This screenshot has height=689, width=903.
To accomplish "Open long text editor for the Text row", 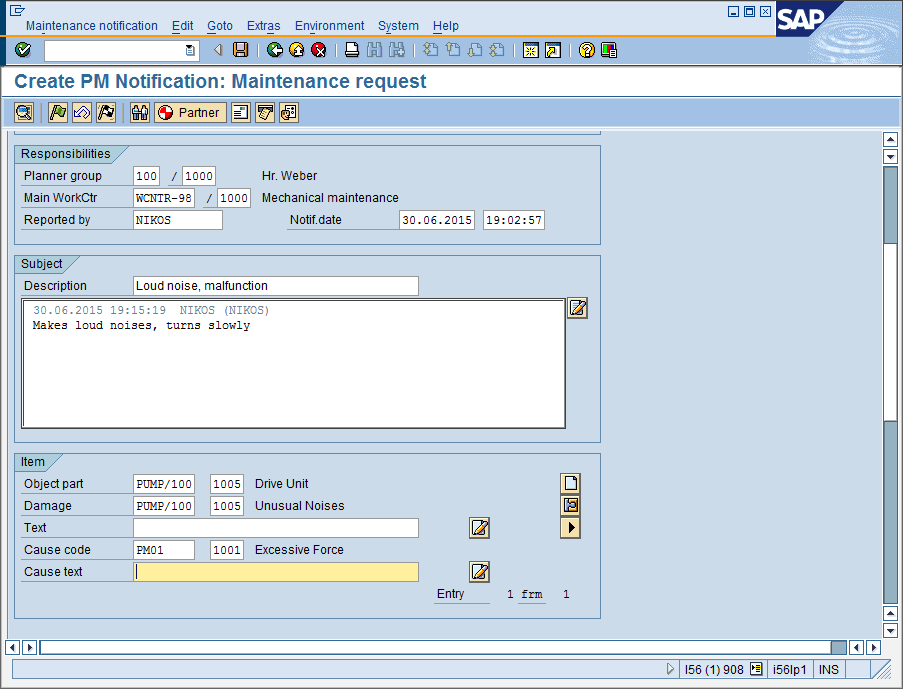I will point(479,528).
